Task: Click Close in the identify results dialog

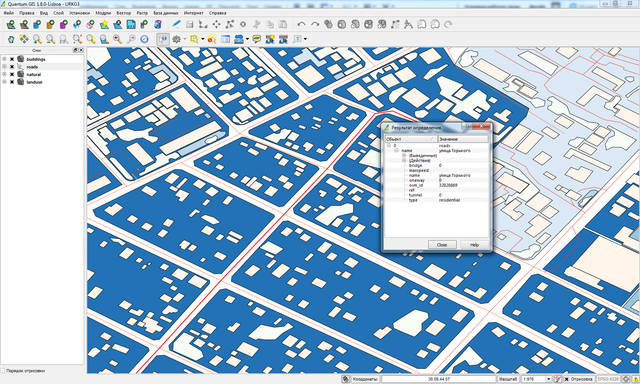Action: [x=442, y=244]
